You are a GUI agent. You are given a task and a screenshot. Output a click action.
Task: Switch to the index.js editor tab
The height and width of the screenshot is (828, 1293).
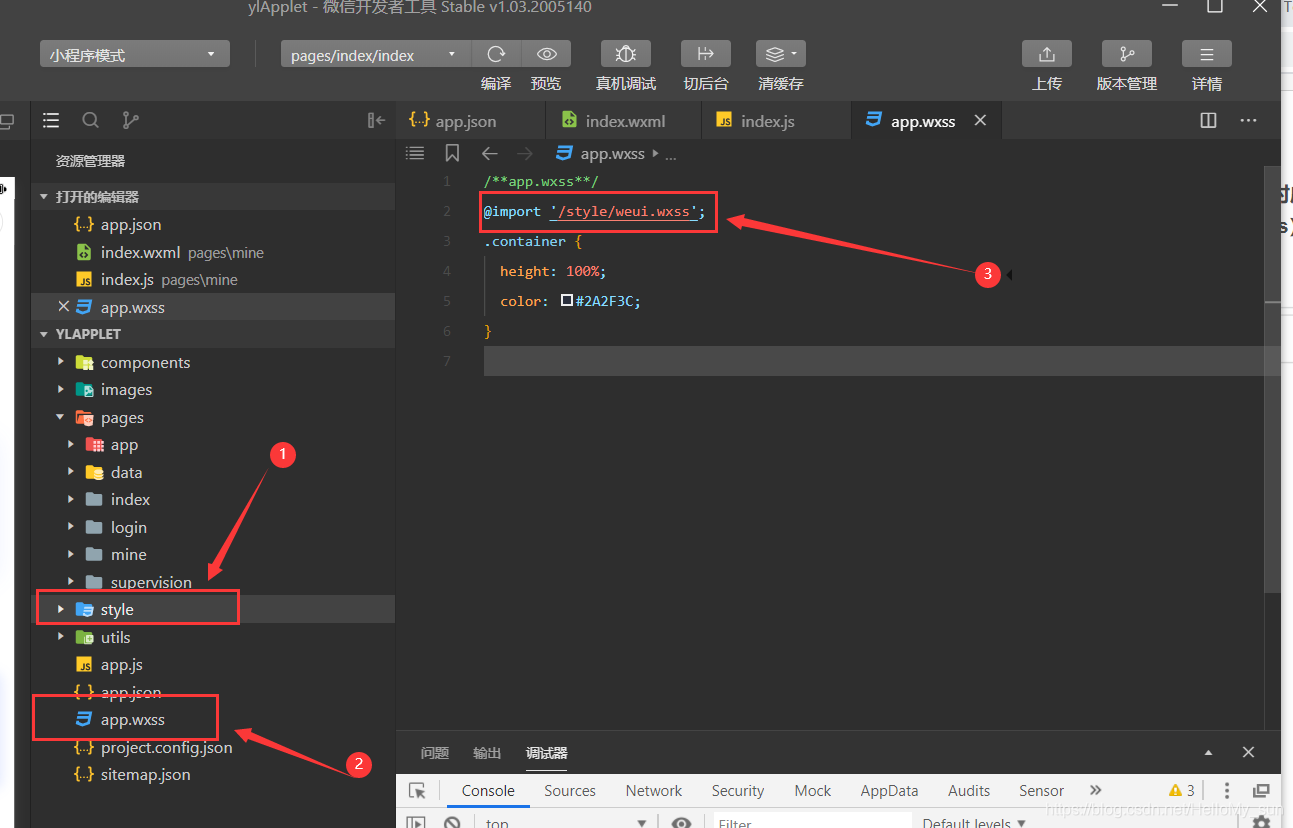click(776, 120)
